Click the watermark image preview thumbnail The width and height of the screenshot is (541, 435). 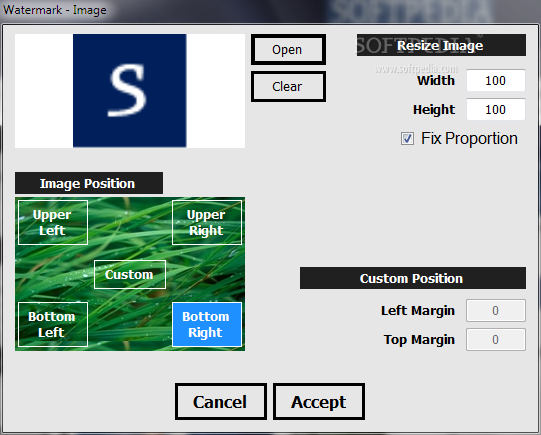130,91
